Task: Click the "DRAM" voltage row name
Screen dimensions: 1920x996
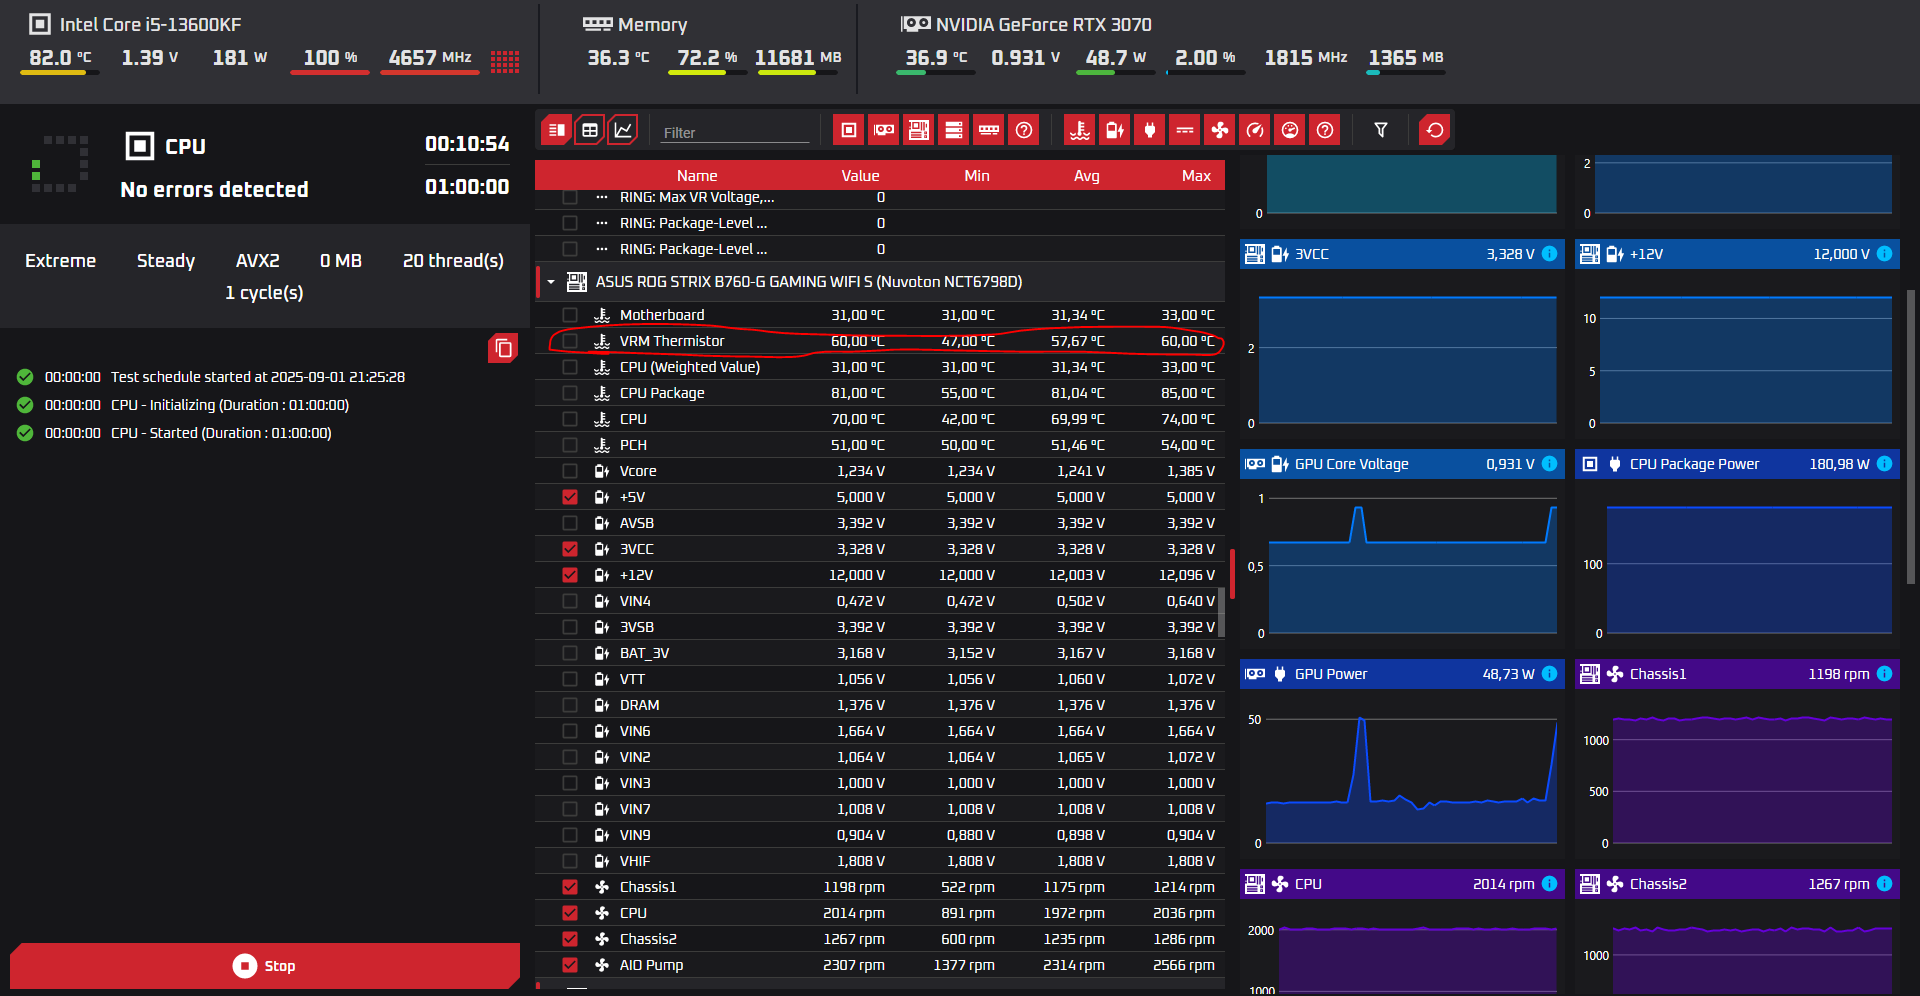Action: click(640, 705)
